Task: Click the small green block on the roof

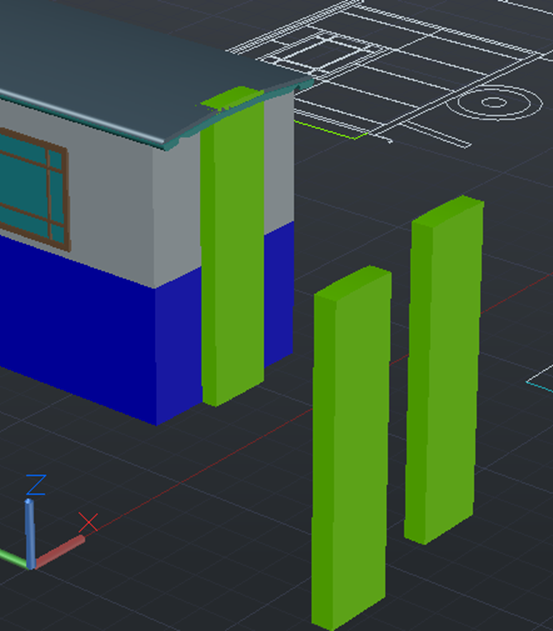Action: [x=233, y=98]
